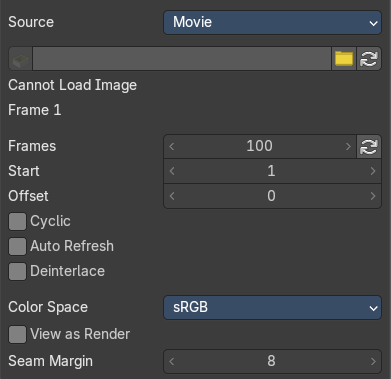Decrease Seam Margin with left arrow
The width and height of the screenshot is (391, 379).
click(172, 361)
